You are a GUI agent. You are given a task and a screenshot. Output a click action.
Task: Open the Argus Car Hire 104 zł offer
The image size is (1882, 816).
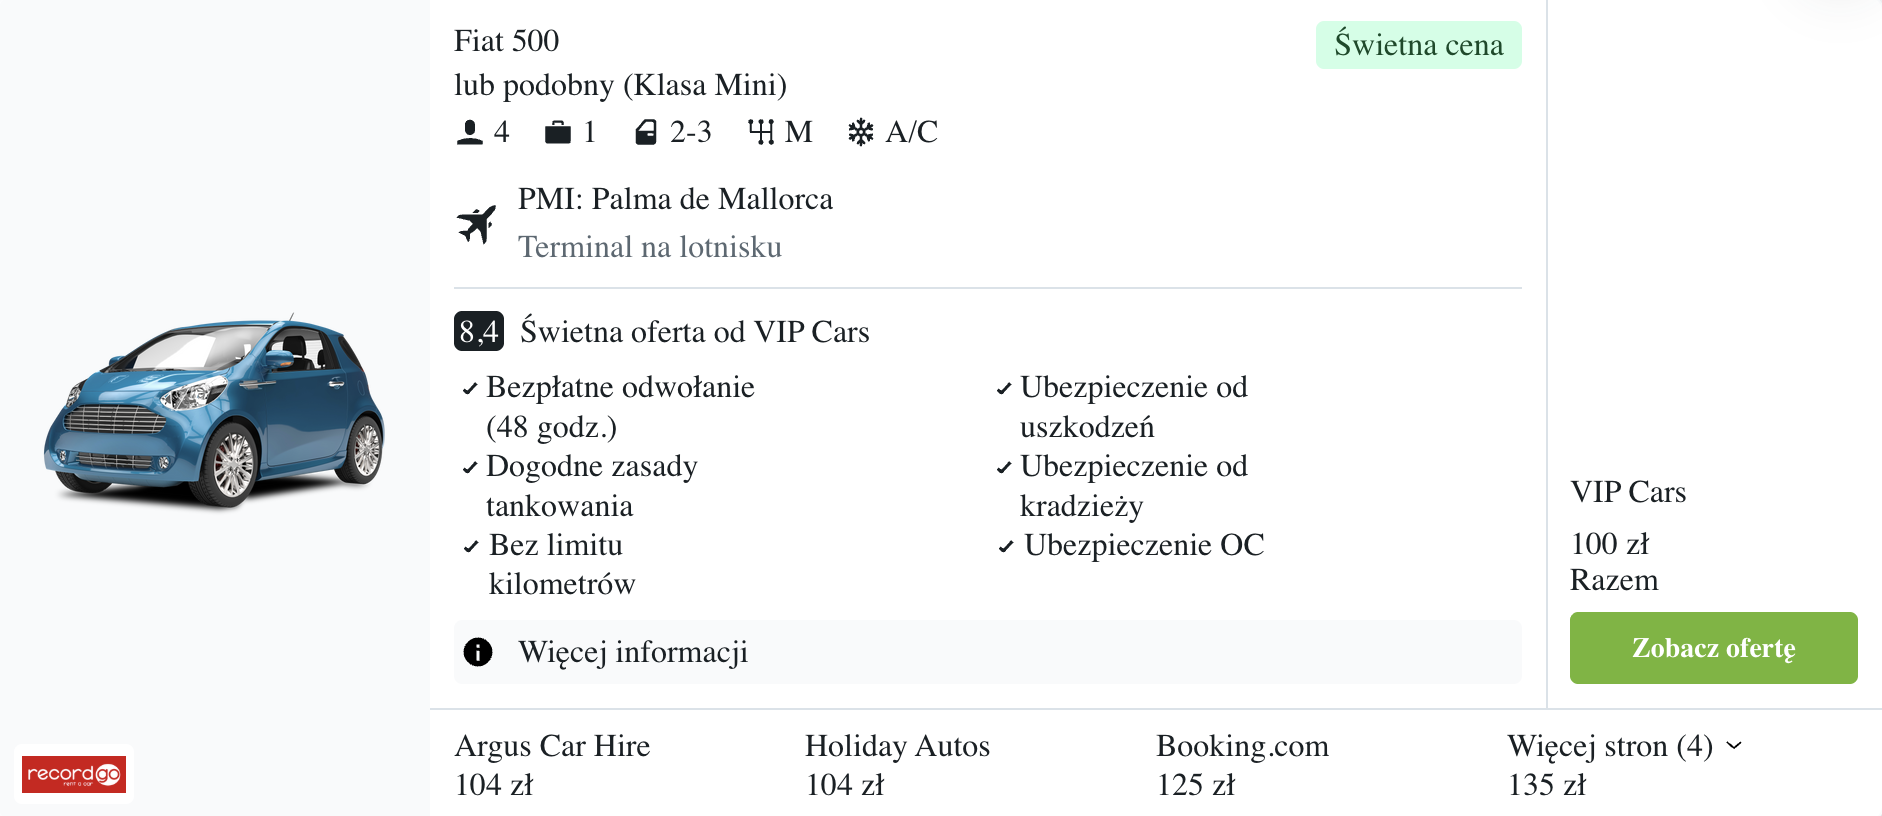coord(552,765)
